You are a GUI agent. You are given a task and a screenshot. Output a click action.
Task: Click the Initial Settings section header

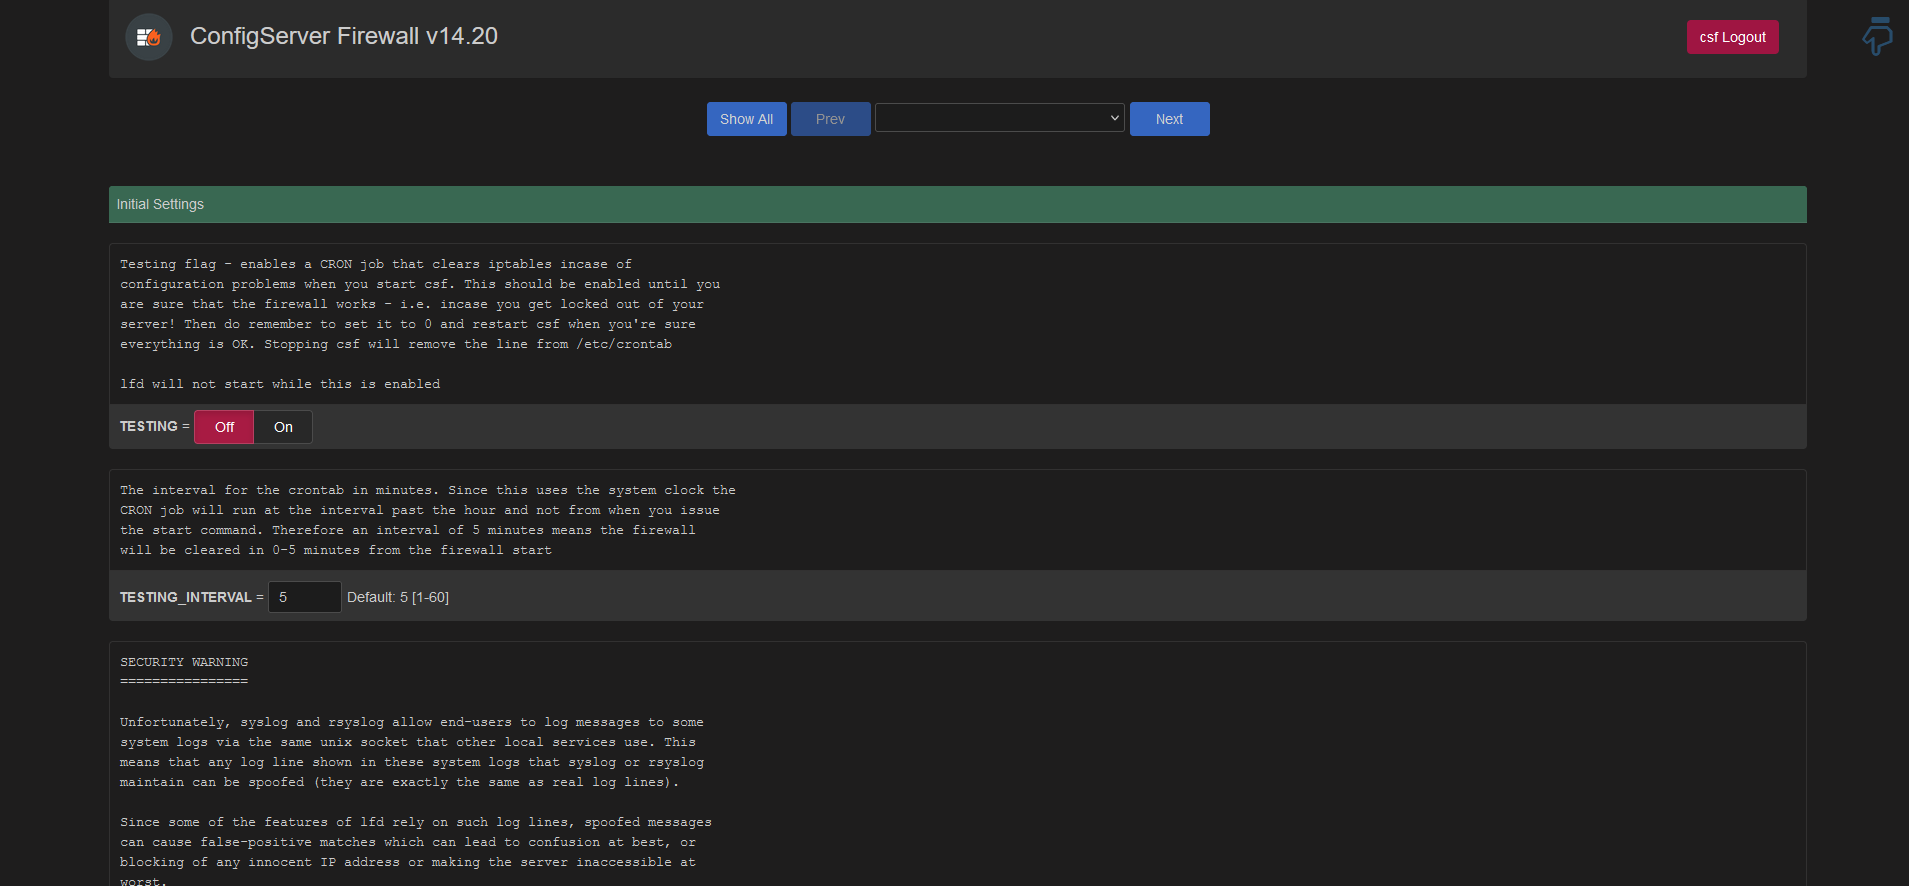click(957, 204)
